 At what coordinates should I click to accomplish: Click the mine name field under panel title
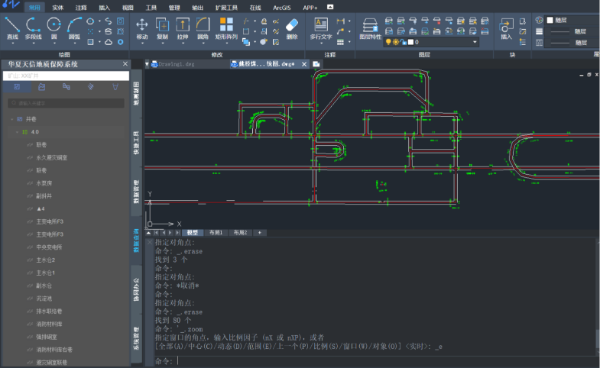point(66,76)
